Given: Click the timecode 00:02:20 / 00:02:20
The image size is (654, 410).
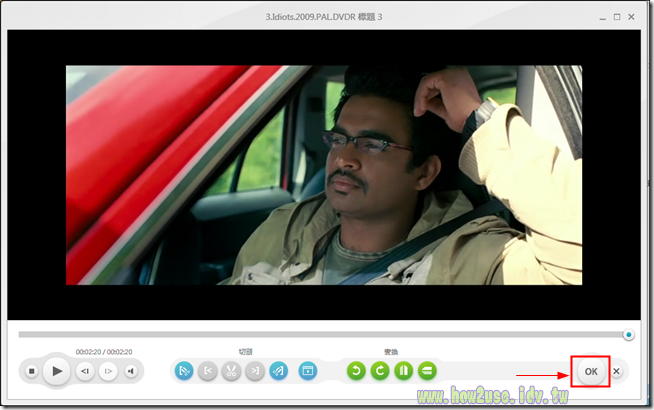Looking at the screenshot, I should (104, 352).
